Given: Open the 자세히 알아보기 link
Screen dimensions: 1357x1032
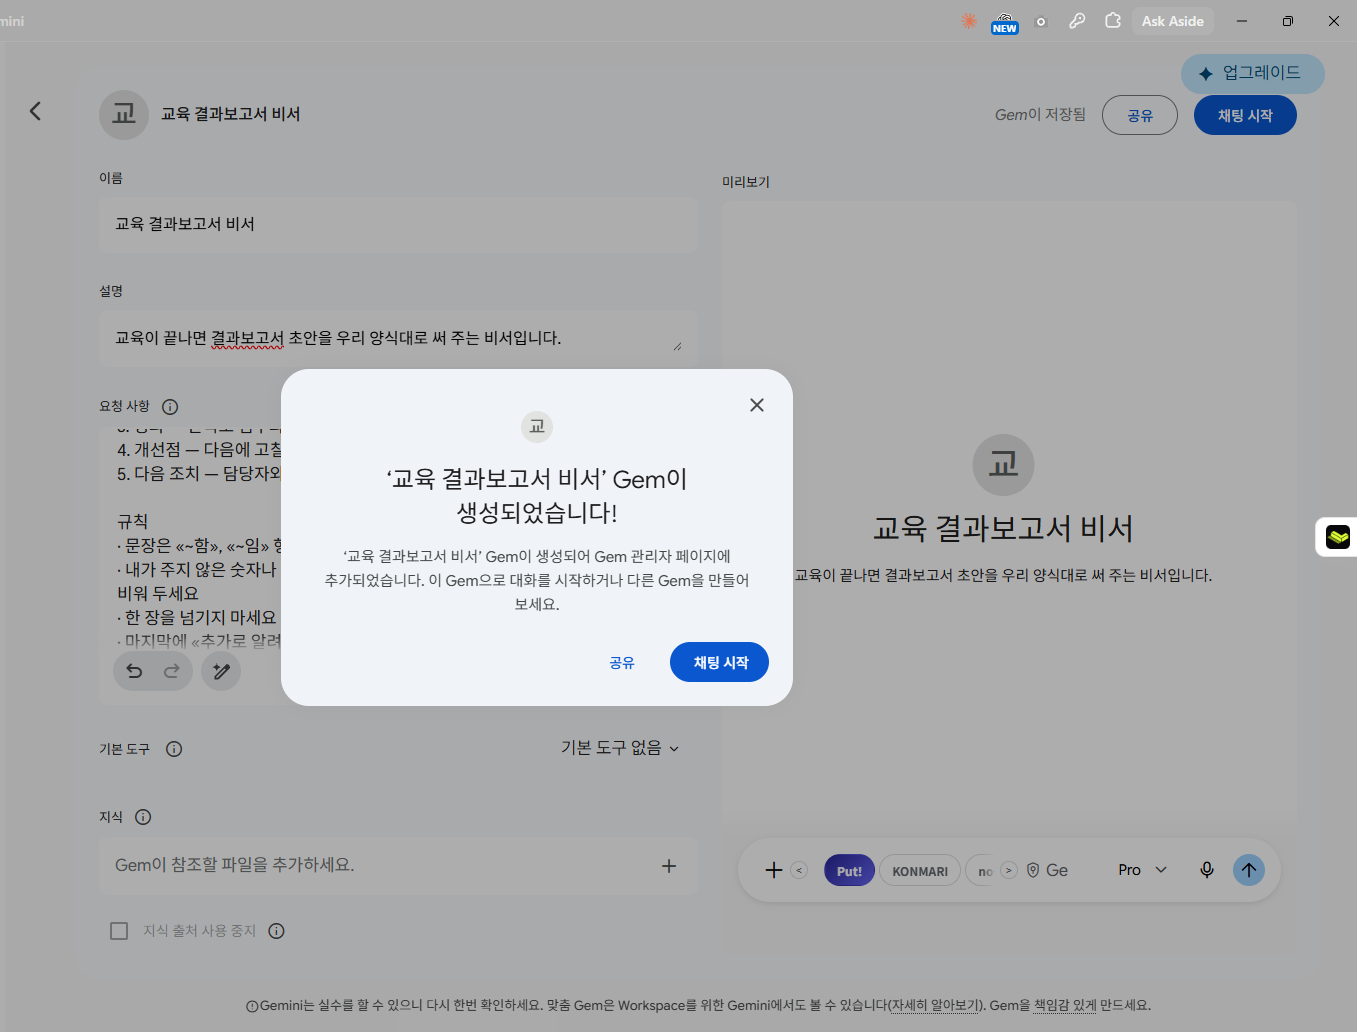Looking at the screenshot, I should pyautogui.click(x=936, y=1005).
